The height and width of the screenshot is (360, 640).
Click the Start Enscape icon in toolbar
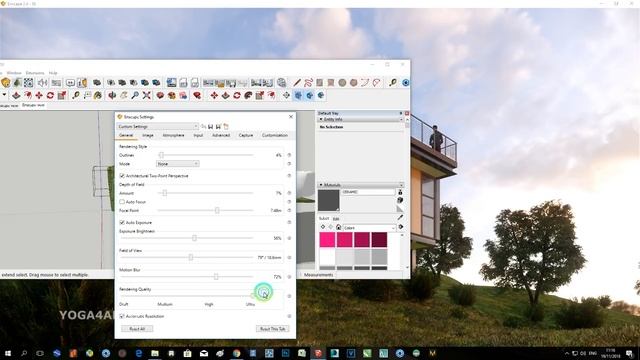6,83
